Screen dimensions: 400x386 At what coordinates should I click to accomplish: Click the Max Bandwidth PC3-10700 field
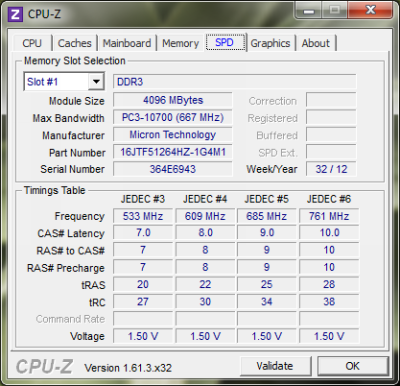point(173,118)
